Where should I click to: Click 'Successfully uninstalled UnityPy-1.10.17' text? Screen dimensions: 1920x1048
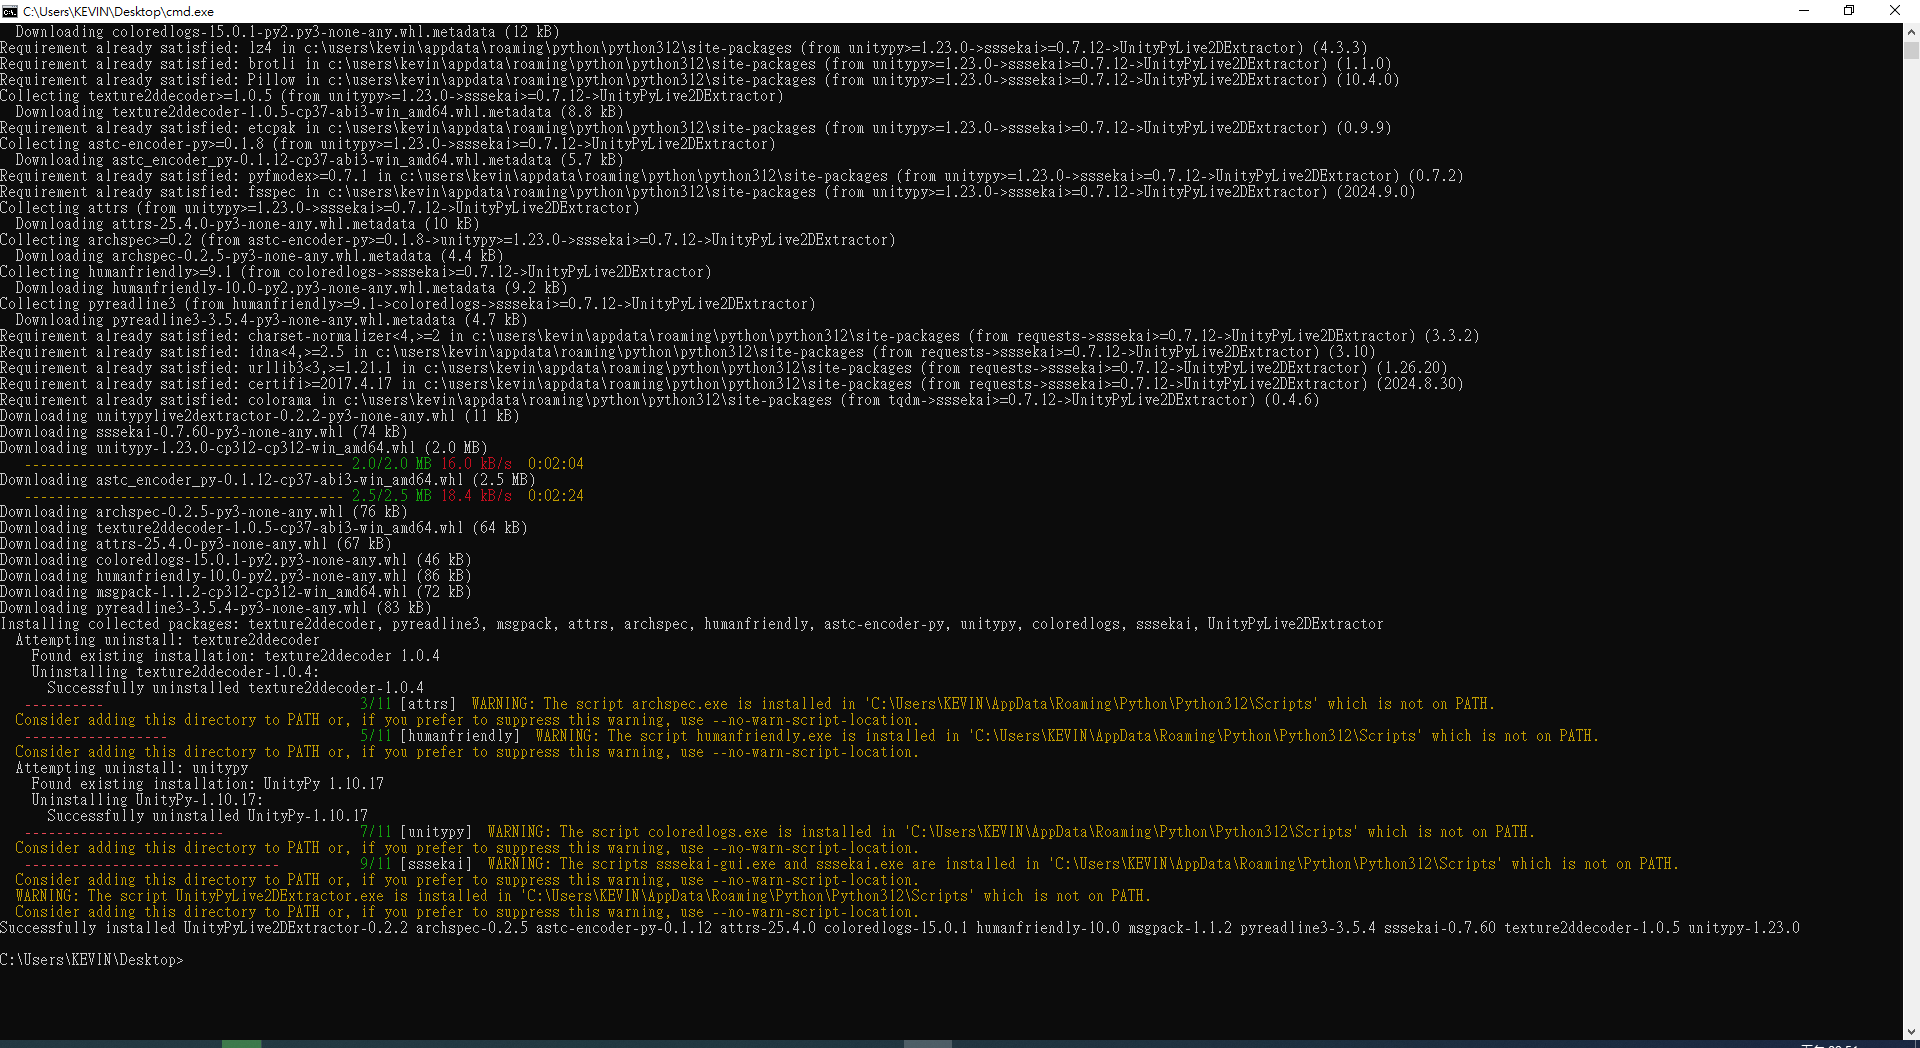tap(208, 816)
